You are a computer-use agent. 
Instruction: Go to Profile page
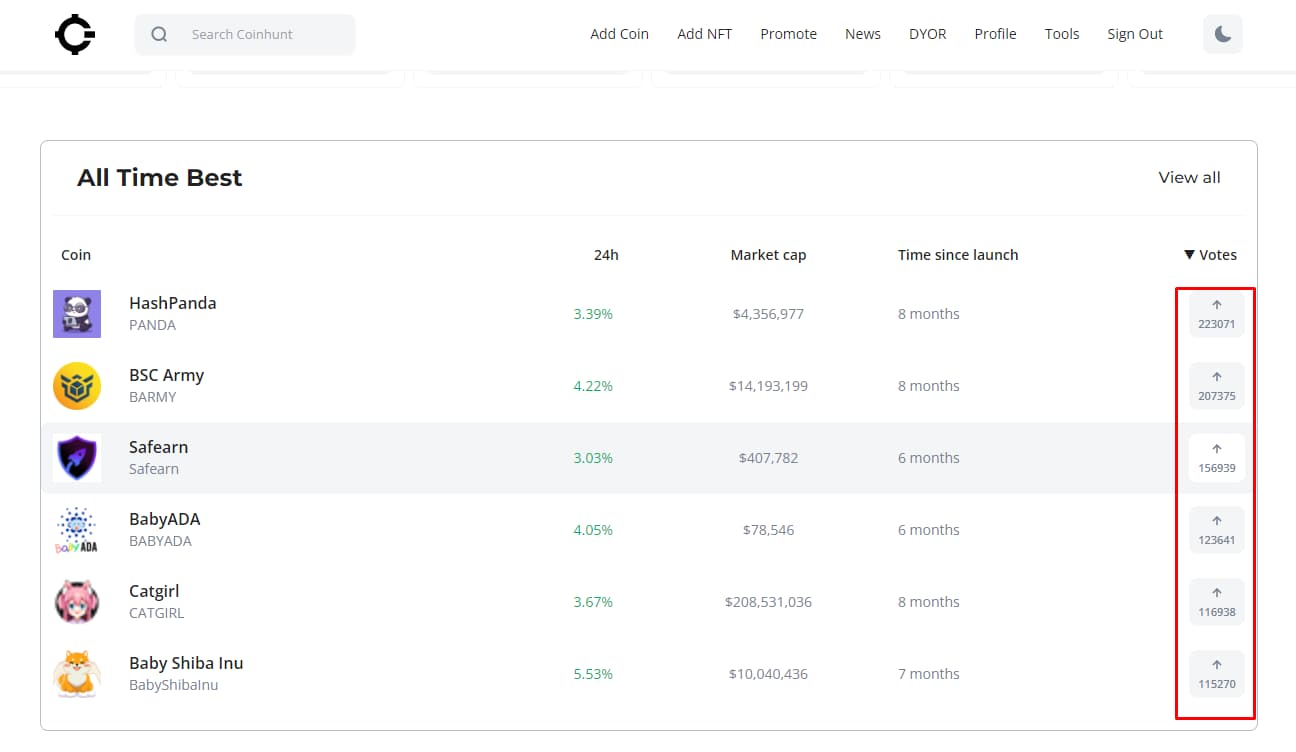pos(995,34)
